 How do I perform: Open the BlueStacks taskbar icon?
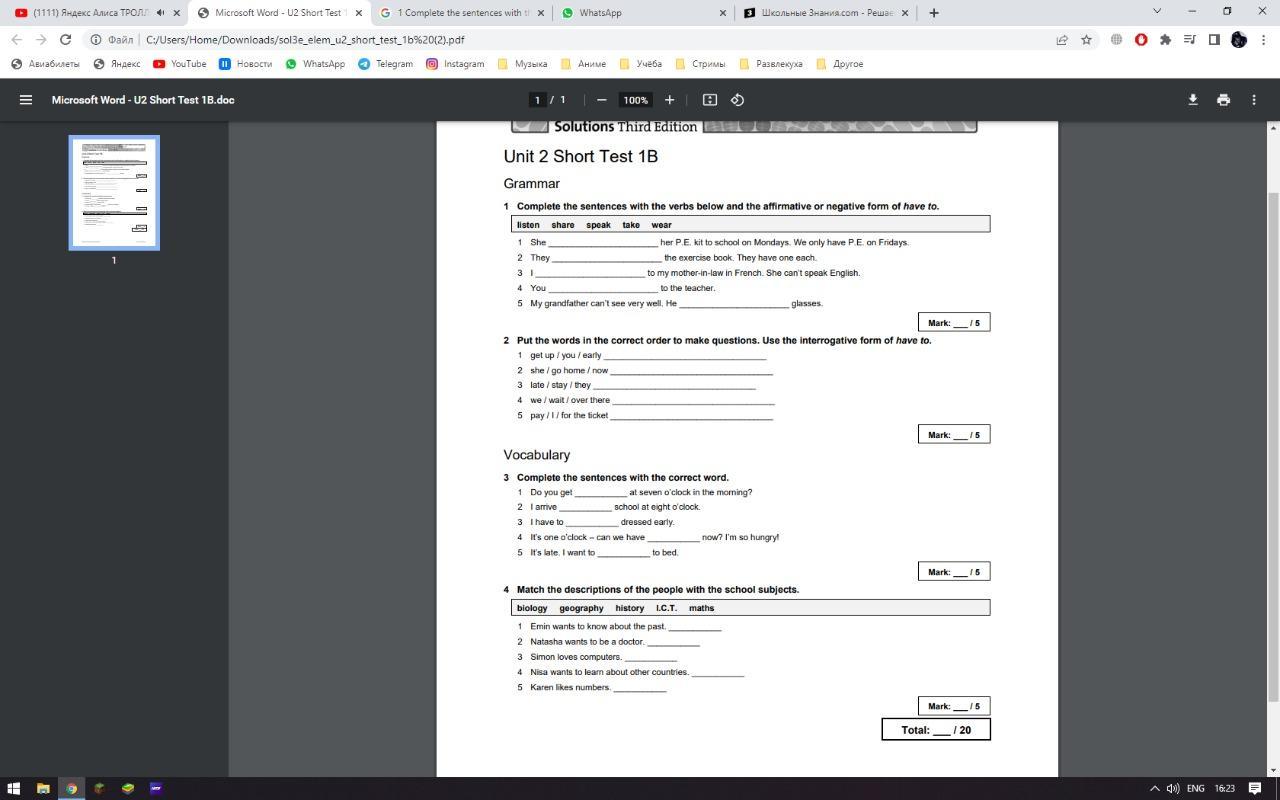point(127,788)
